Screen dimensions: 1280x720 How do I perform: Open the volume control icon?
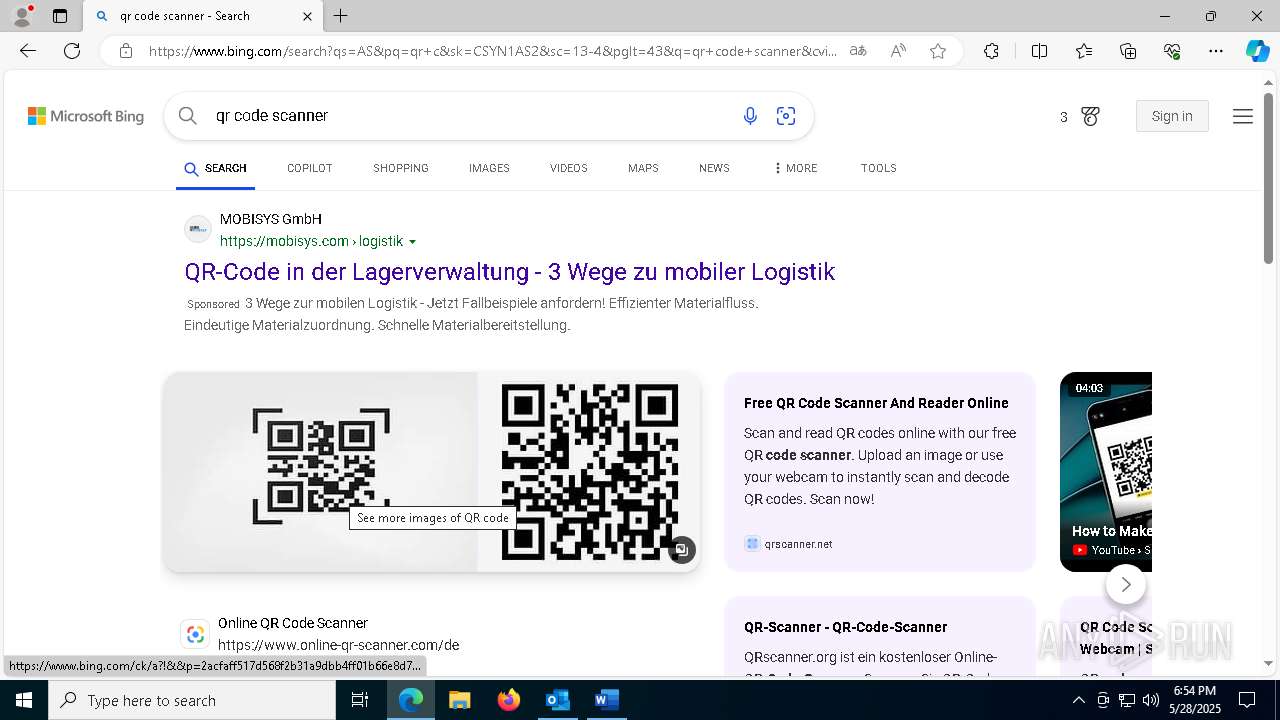(1150, 700)
